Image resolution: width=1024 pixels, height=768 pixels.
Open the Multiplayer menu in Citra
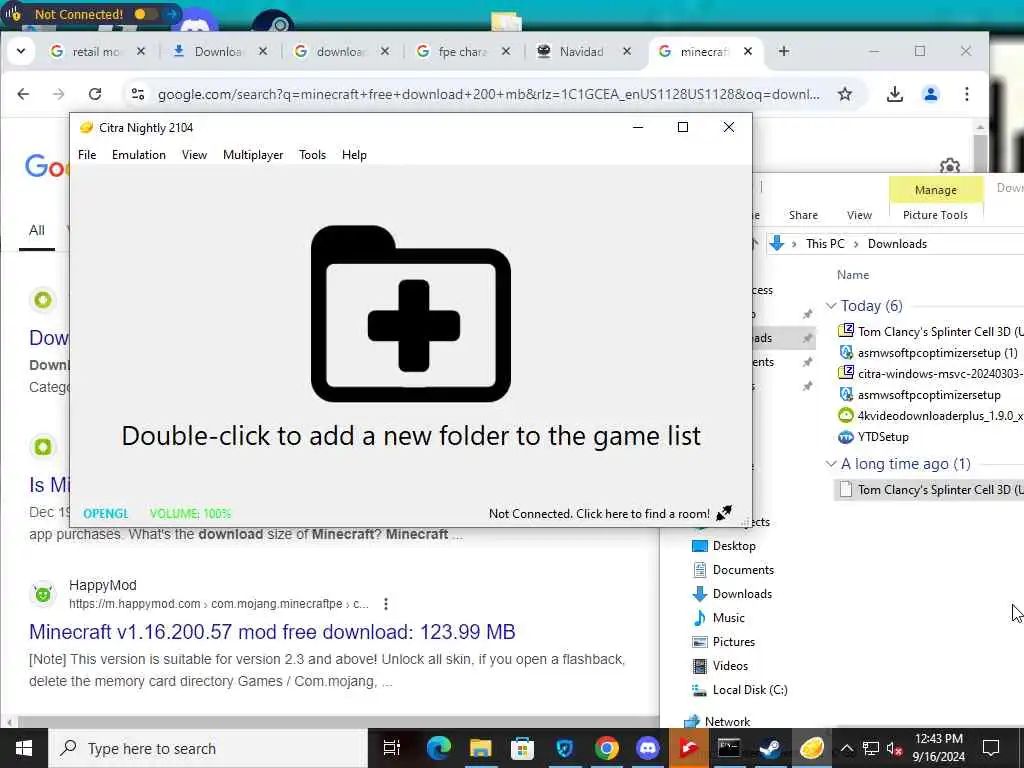(253, 155)
